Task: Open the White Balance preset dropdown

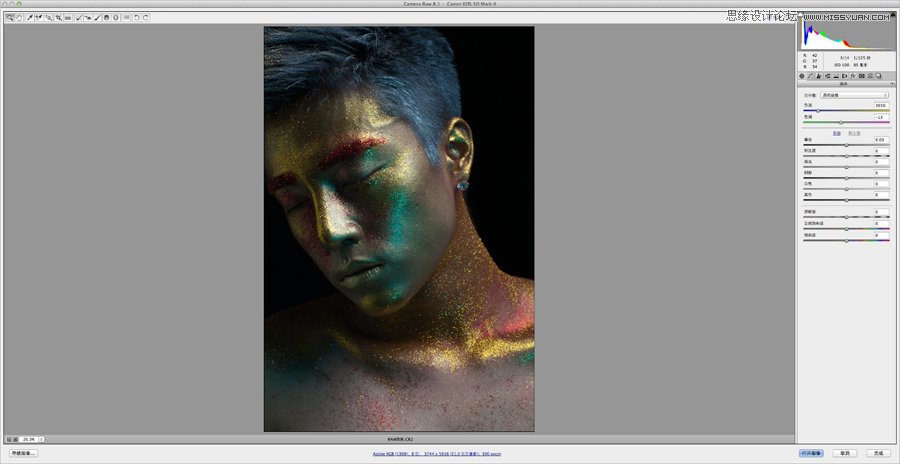Action: pos(852,94)
